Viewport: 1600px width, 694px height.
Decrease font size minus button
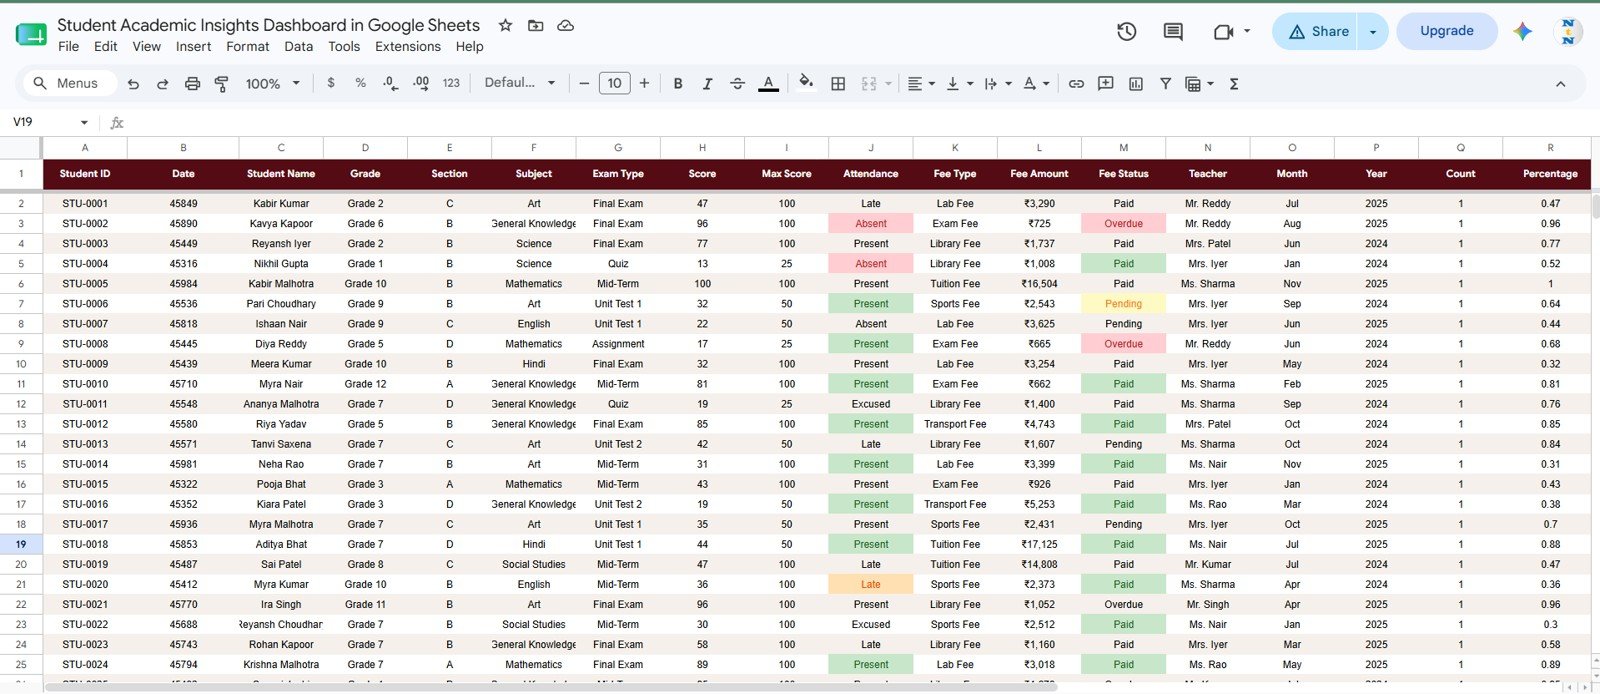point(584,84)
